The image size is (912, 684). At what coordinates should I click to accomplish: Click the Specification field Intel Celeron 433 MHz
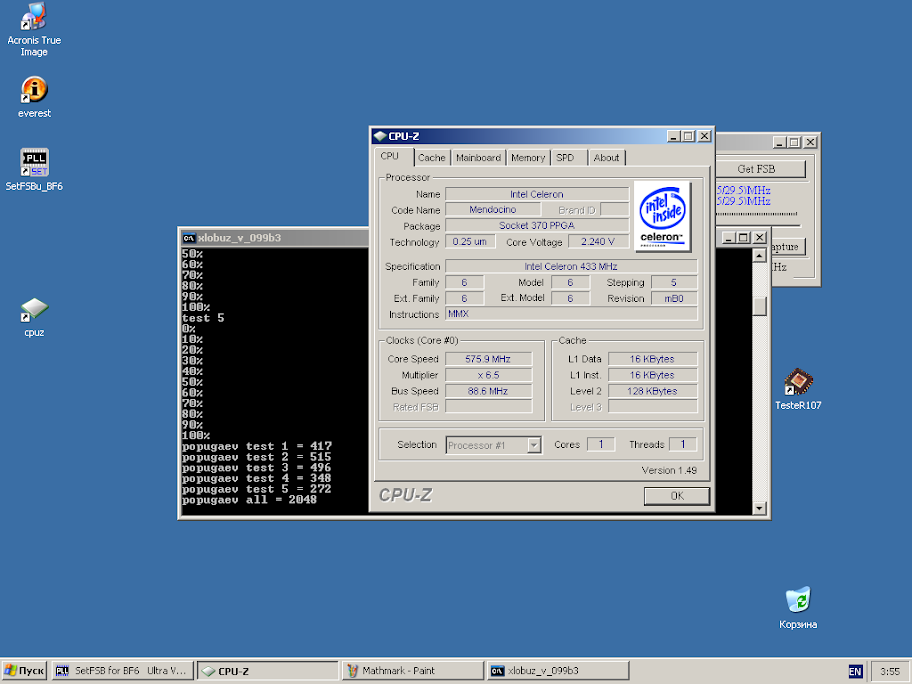coord(571,266)
